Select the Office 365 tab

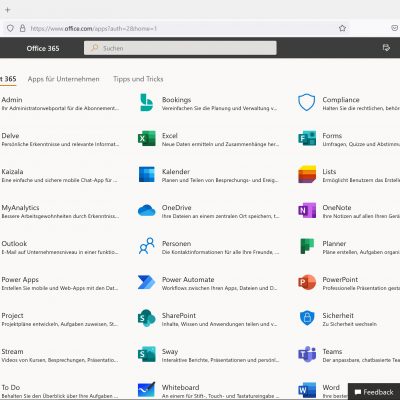pyautogui.click(x=8, y=79)
